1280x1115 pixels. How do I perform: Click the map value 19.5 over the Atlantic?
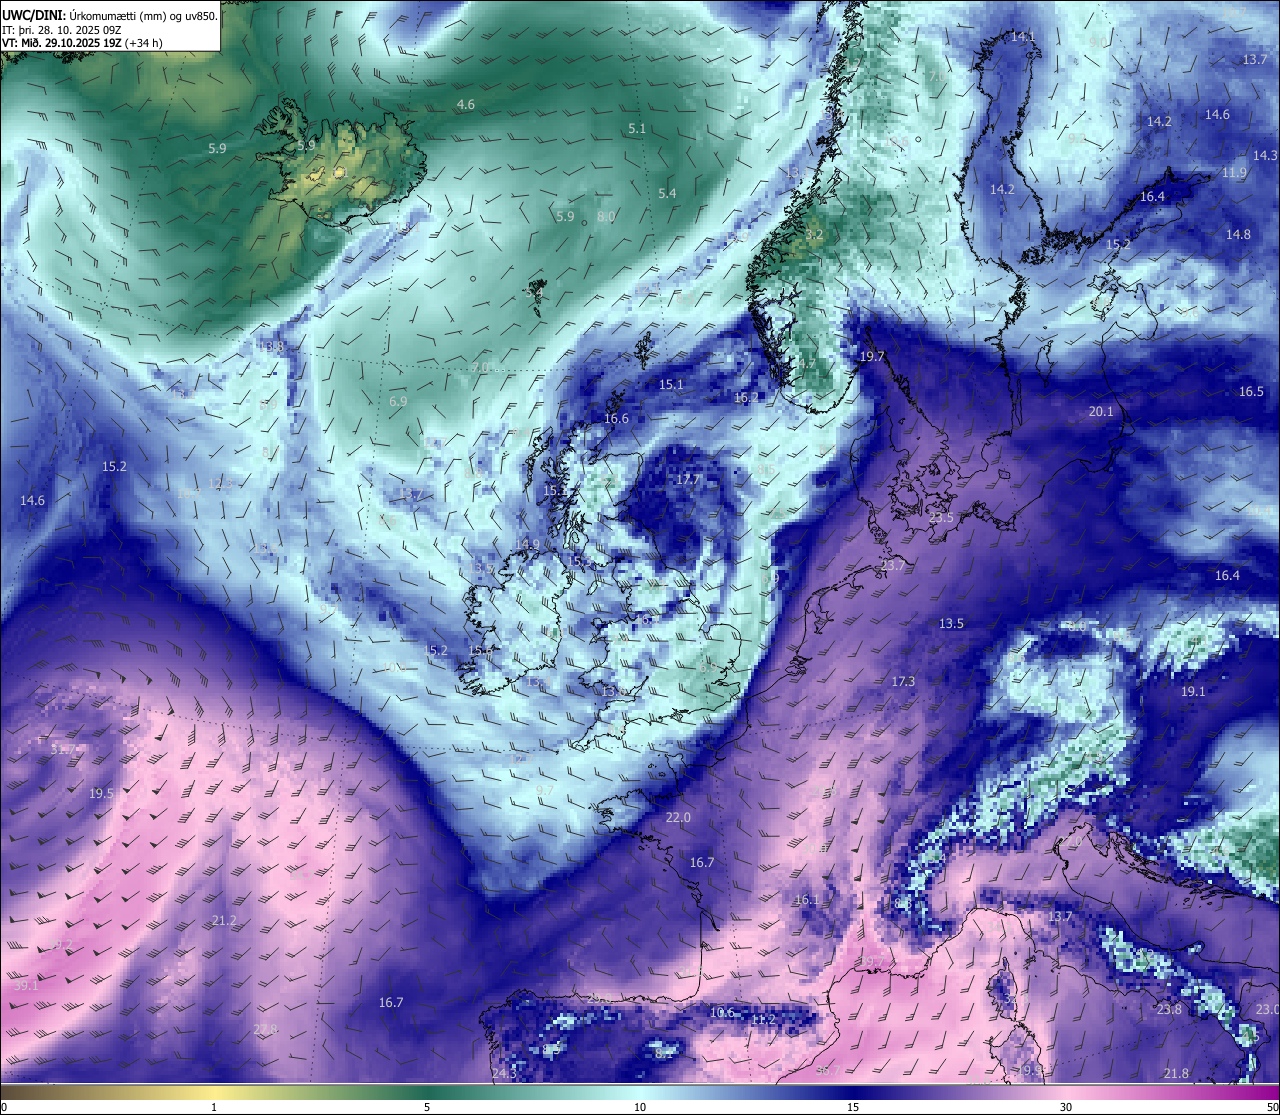tap(101, 793)
